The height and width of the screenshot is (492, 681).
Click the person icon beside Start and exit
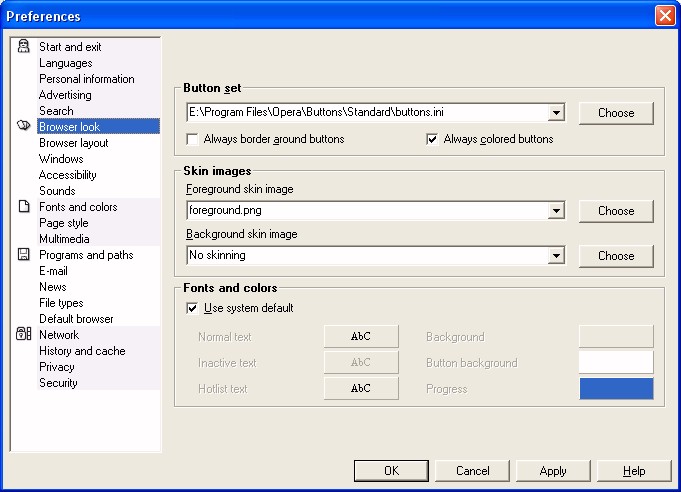point(23,46)
